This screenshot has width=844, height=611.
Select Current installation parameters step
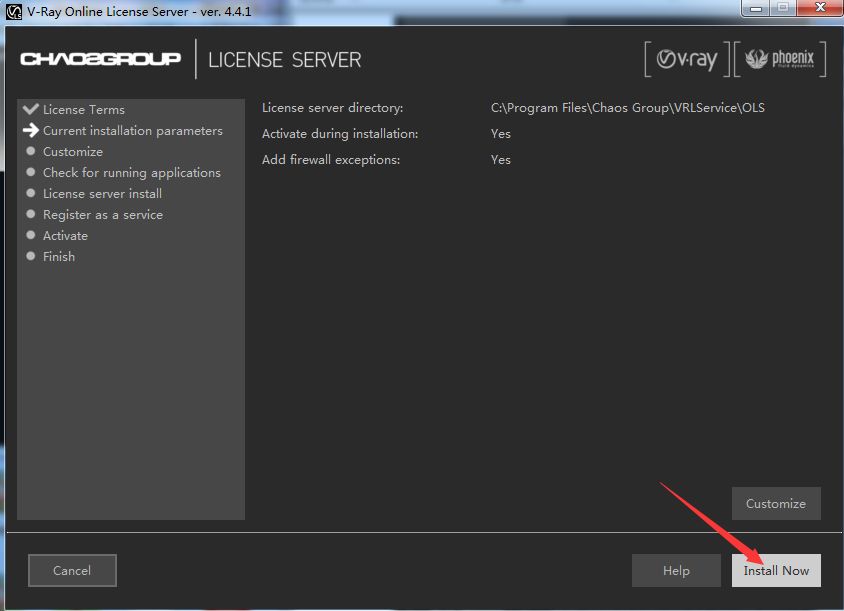132,130
